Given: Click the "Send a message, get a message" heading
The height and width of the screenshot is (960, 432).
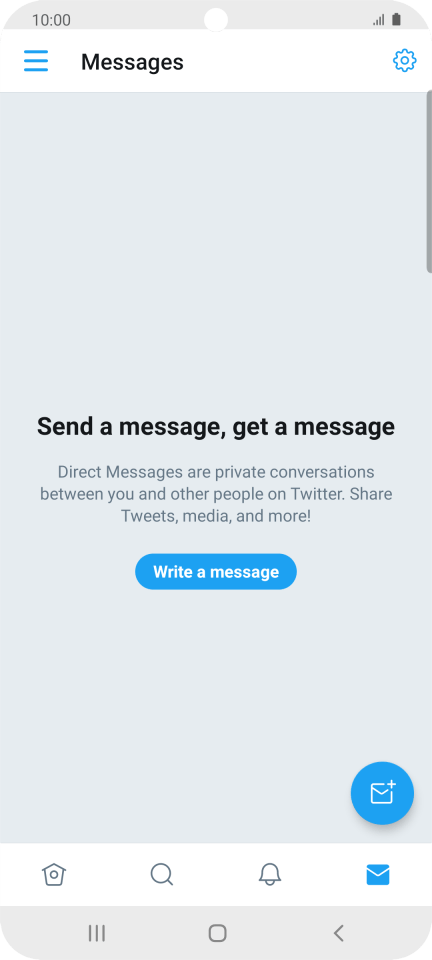Looking at the screenshot, I should (x=216, y=426).
